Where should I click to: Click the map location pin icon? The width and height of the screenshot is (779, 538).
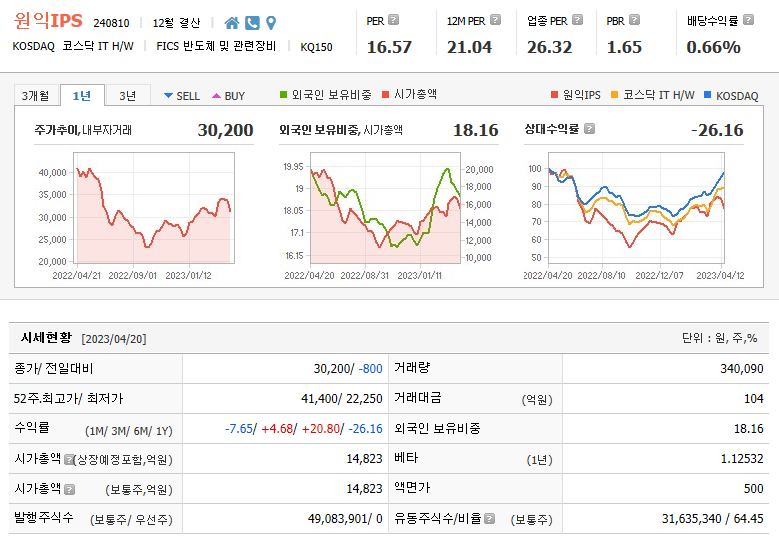pos(271,23)
